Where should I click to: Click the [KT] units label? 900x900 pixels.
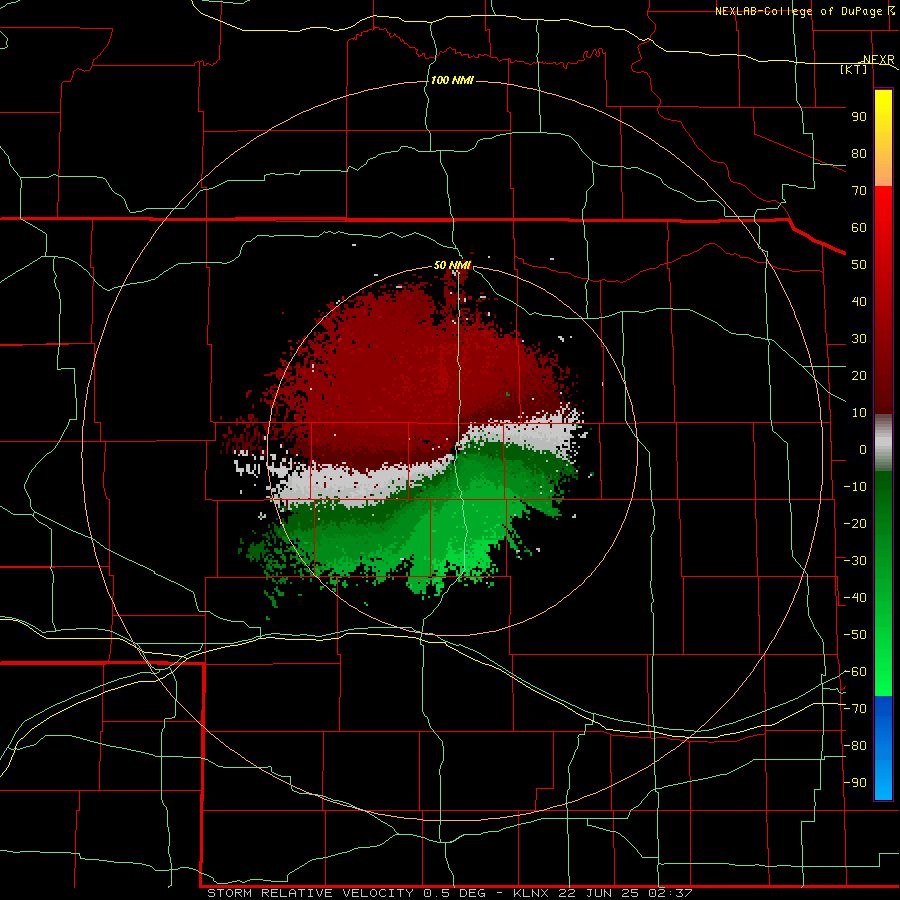point(854,69)
